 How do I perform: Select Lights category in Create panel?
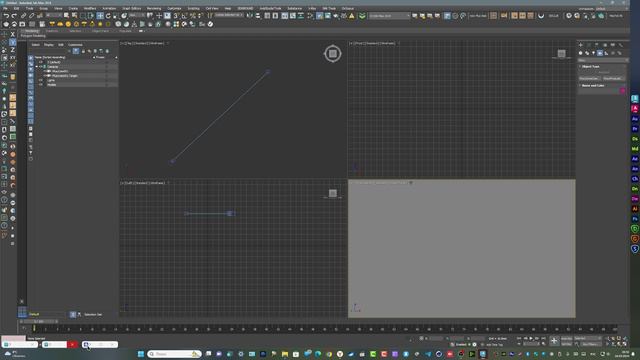tap(593, 53)
